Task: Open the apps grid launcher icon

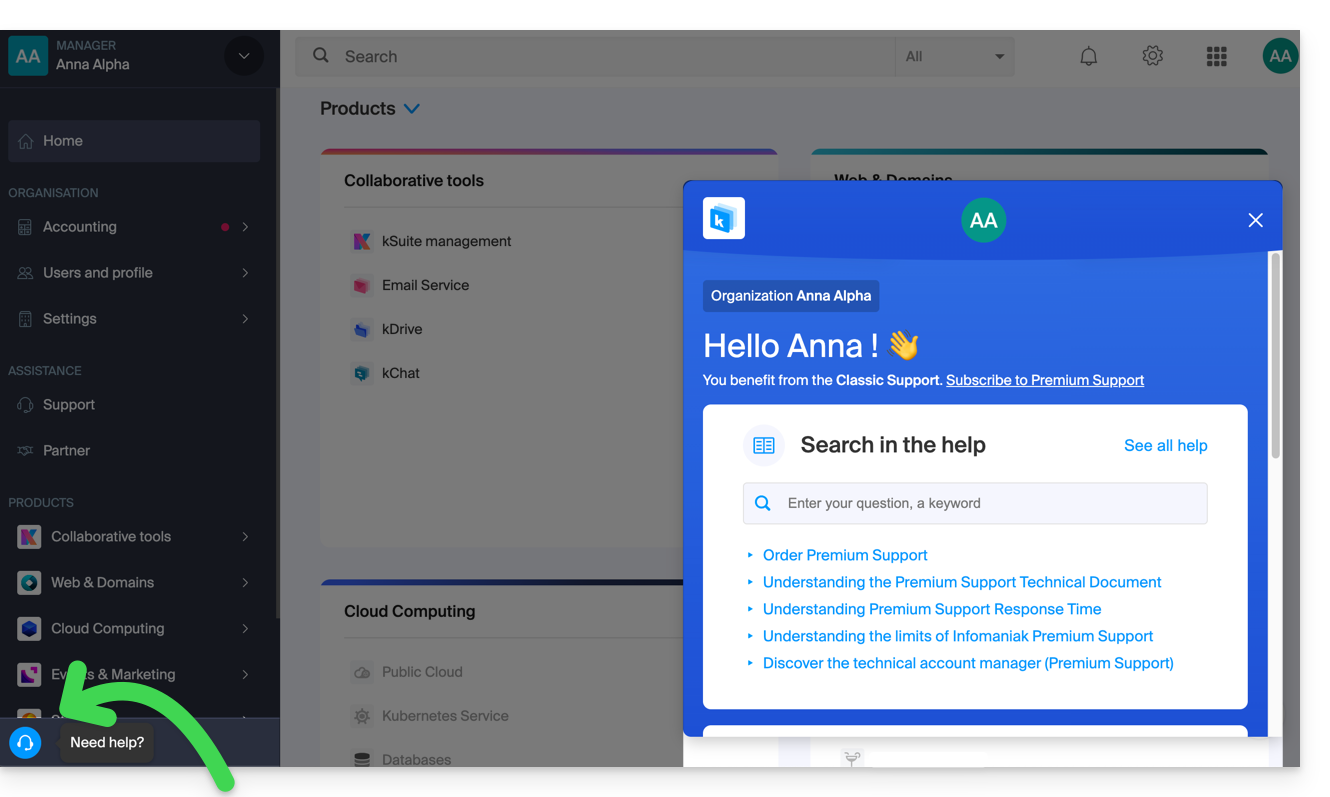Action: [x=1216, y=57]
